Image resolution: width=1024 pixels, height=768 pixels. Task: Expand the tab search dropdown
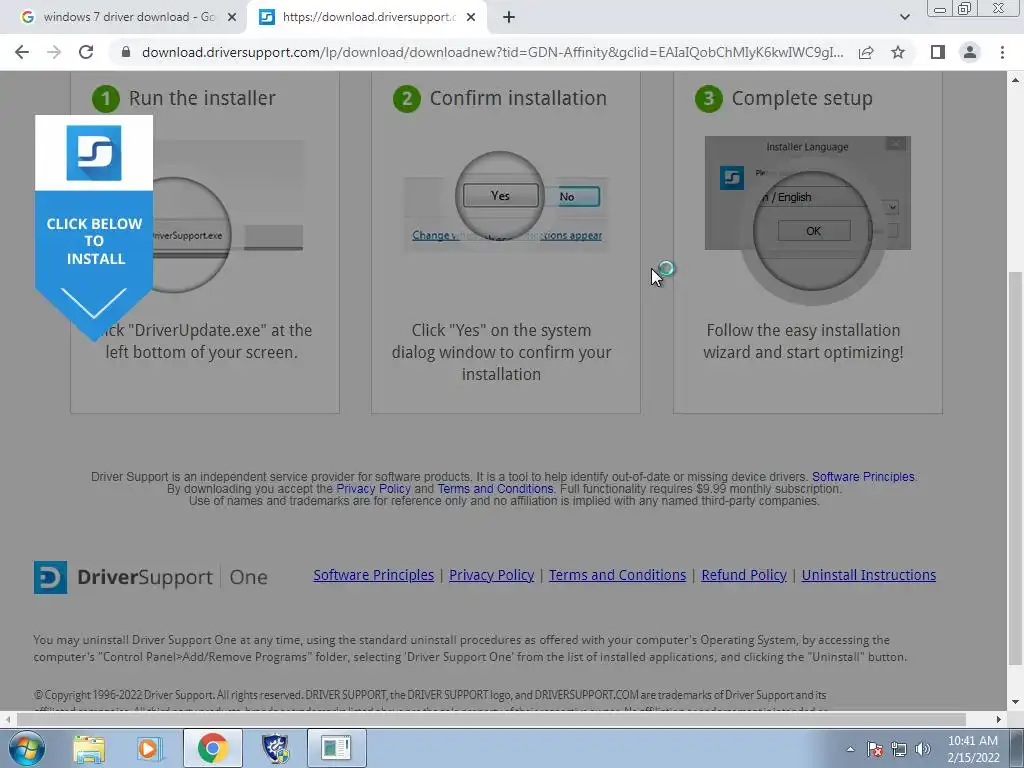click(904, 17)
